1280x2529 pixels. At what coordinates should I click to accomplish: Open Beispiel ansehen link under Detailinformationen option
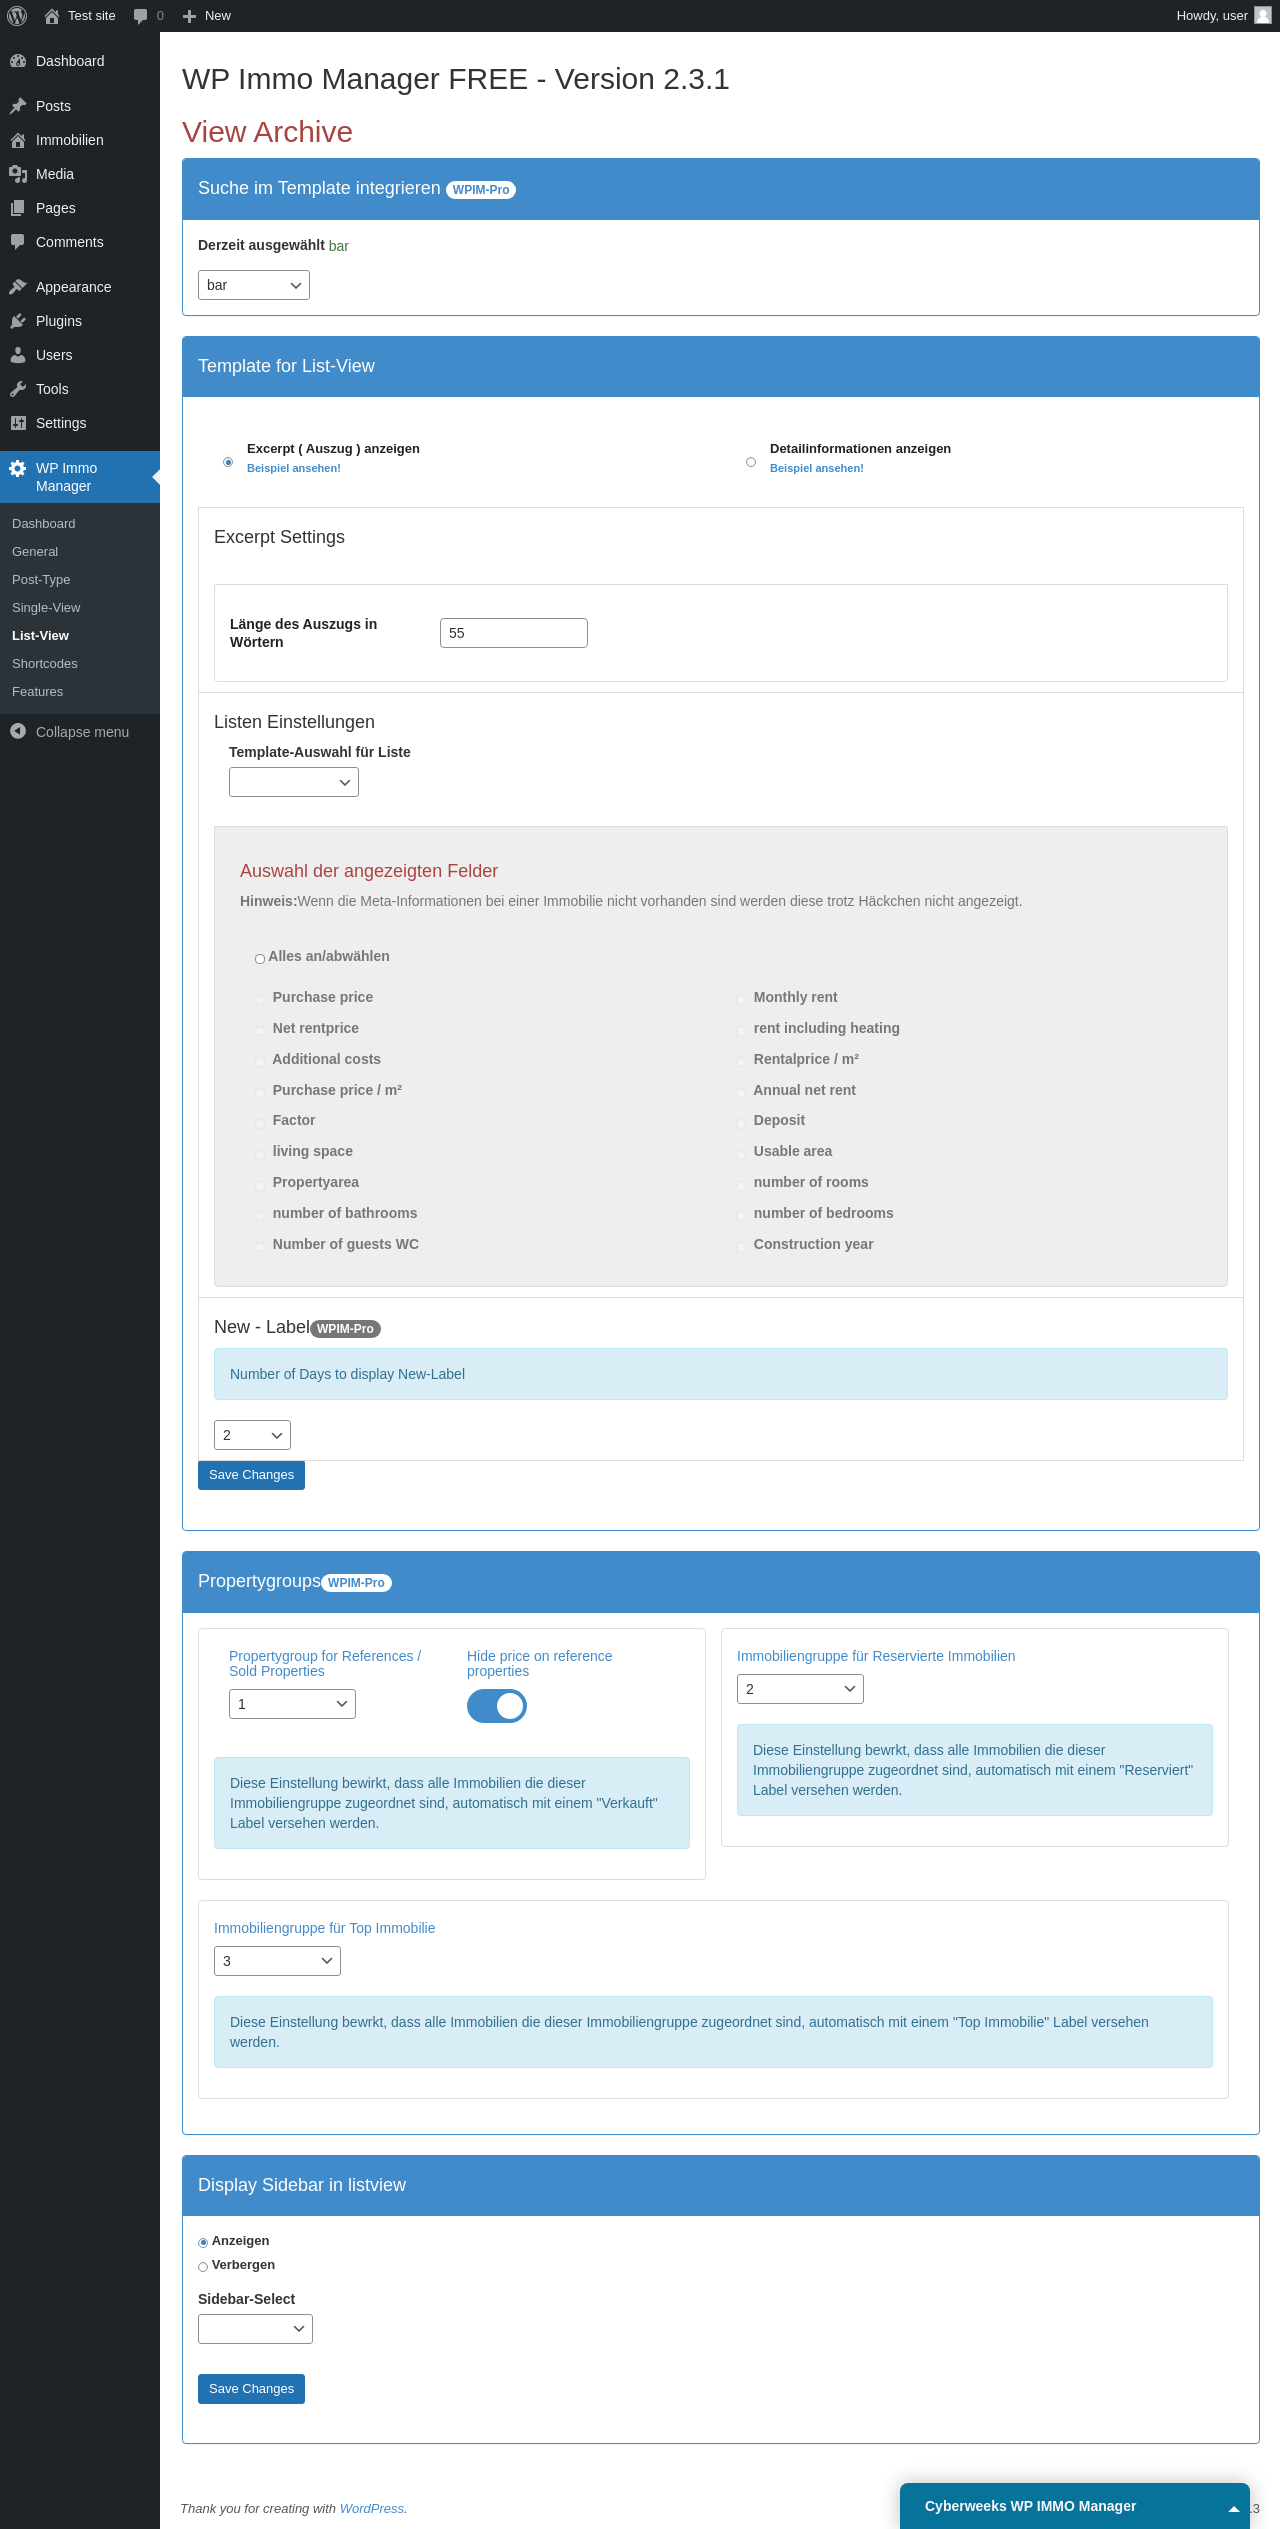pos(817,468)
